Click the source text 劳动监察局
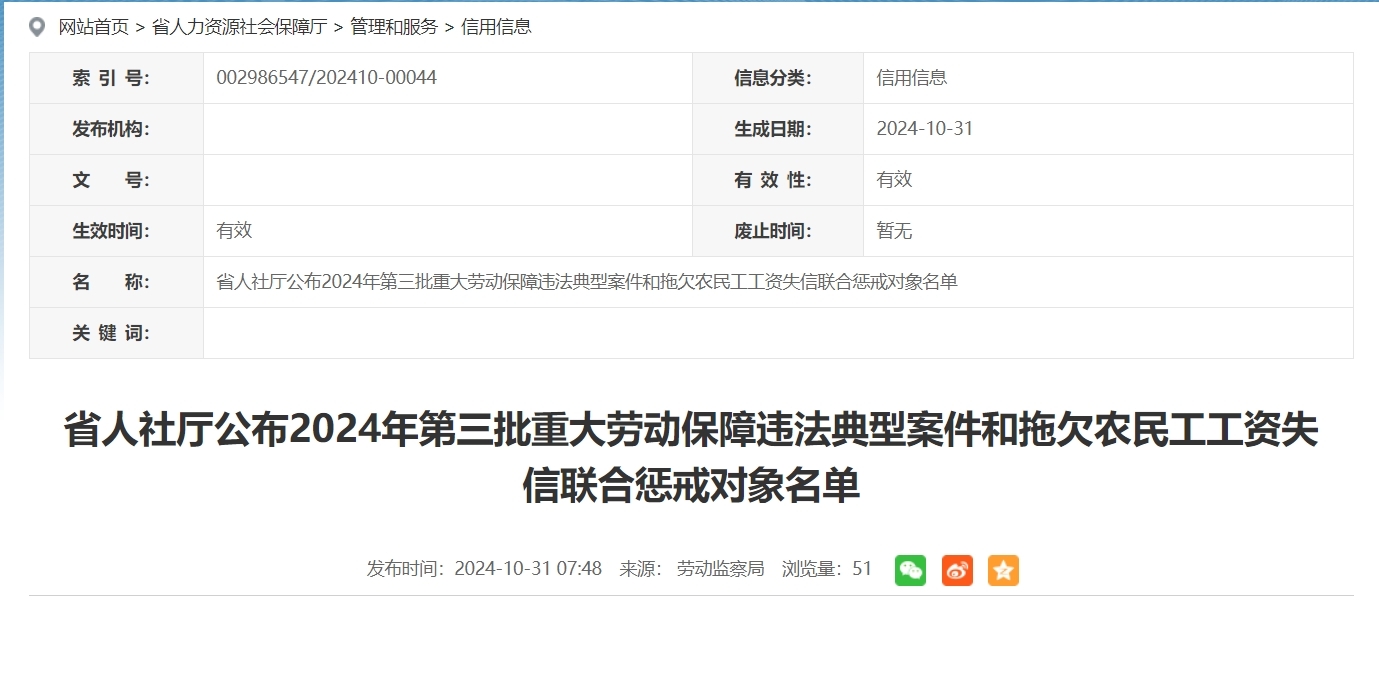Screen dimensions: 1379x695 (720, 569)
